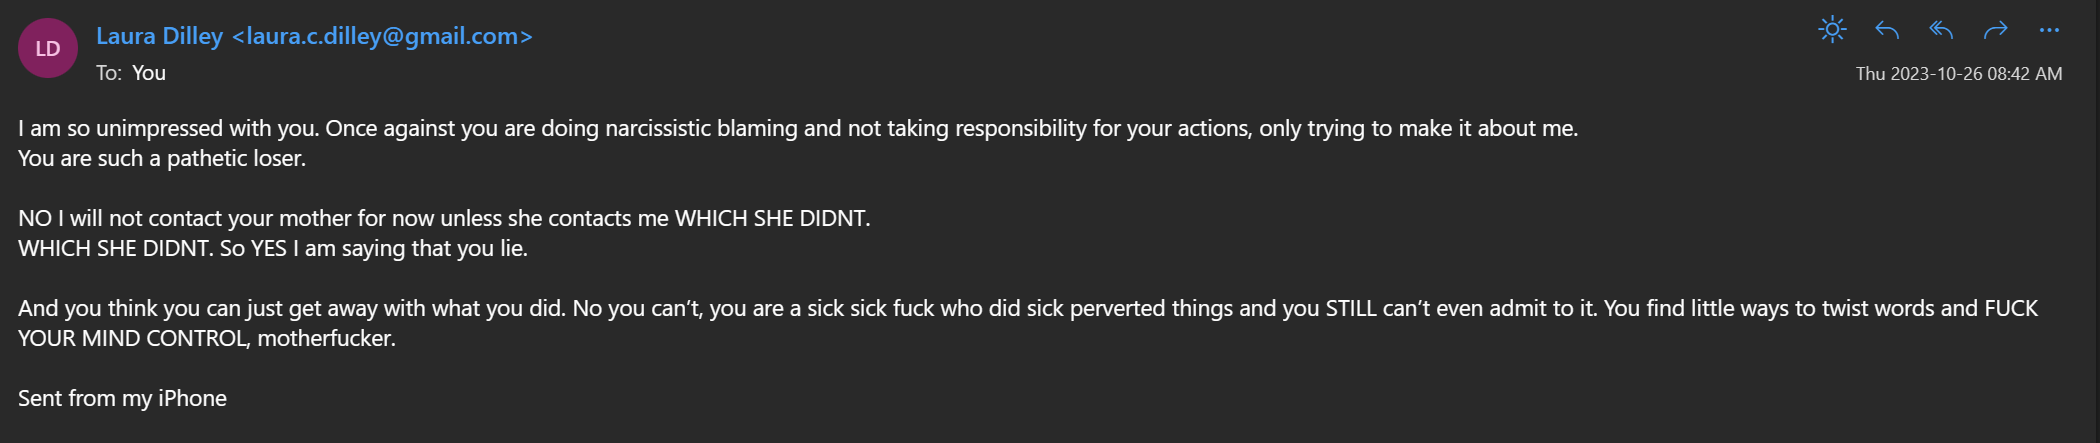Click the line starting "WHICH SHE DIDNT. So YES"
Viewport: 2100px width, 443px height.
[x=273, y=248]
